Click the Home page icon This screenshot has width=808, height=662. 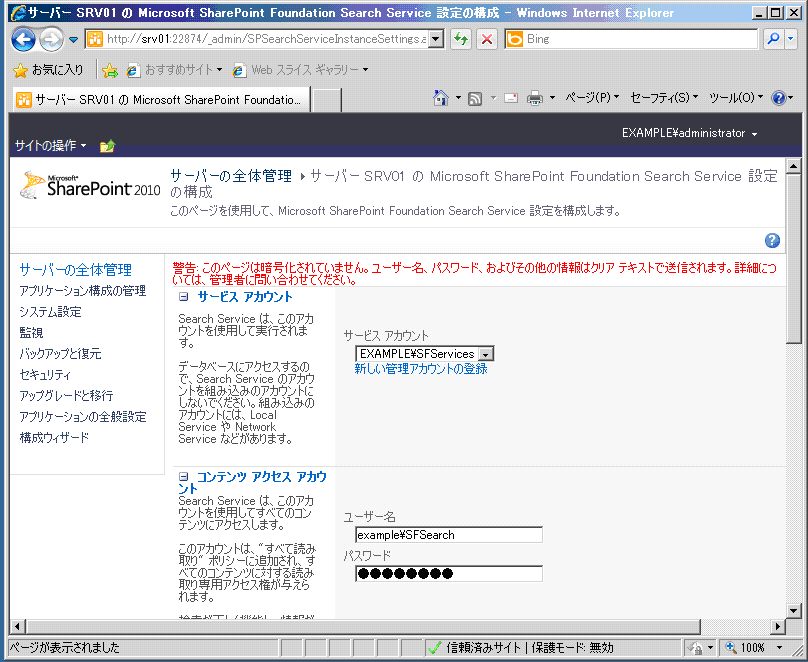pyautogui.click(x=441, y=97)
